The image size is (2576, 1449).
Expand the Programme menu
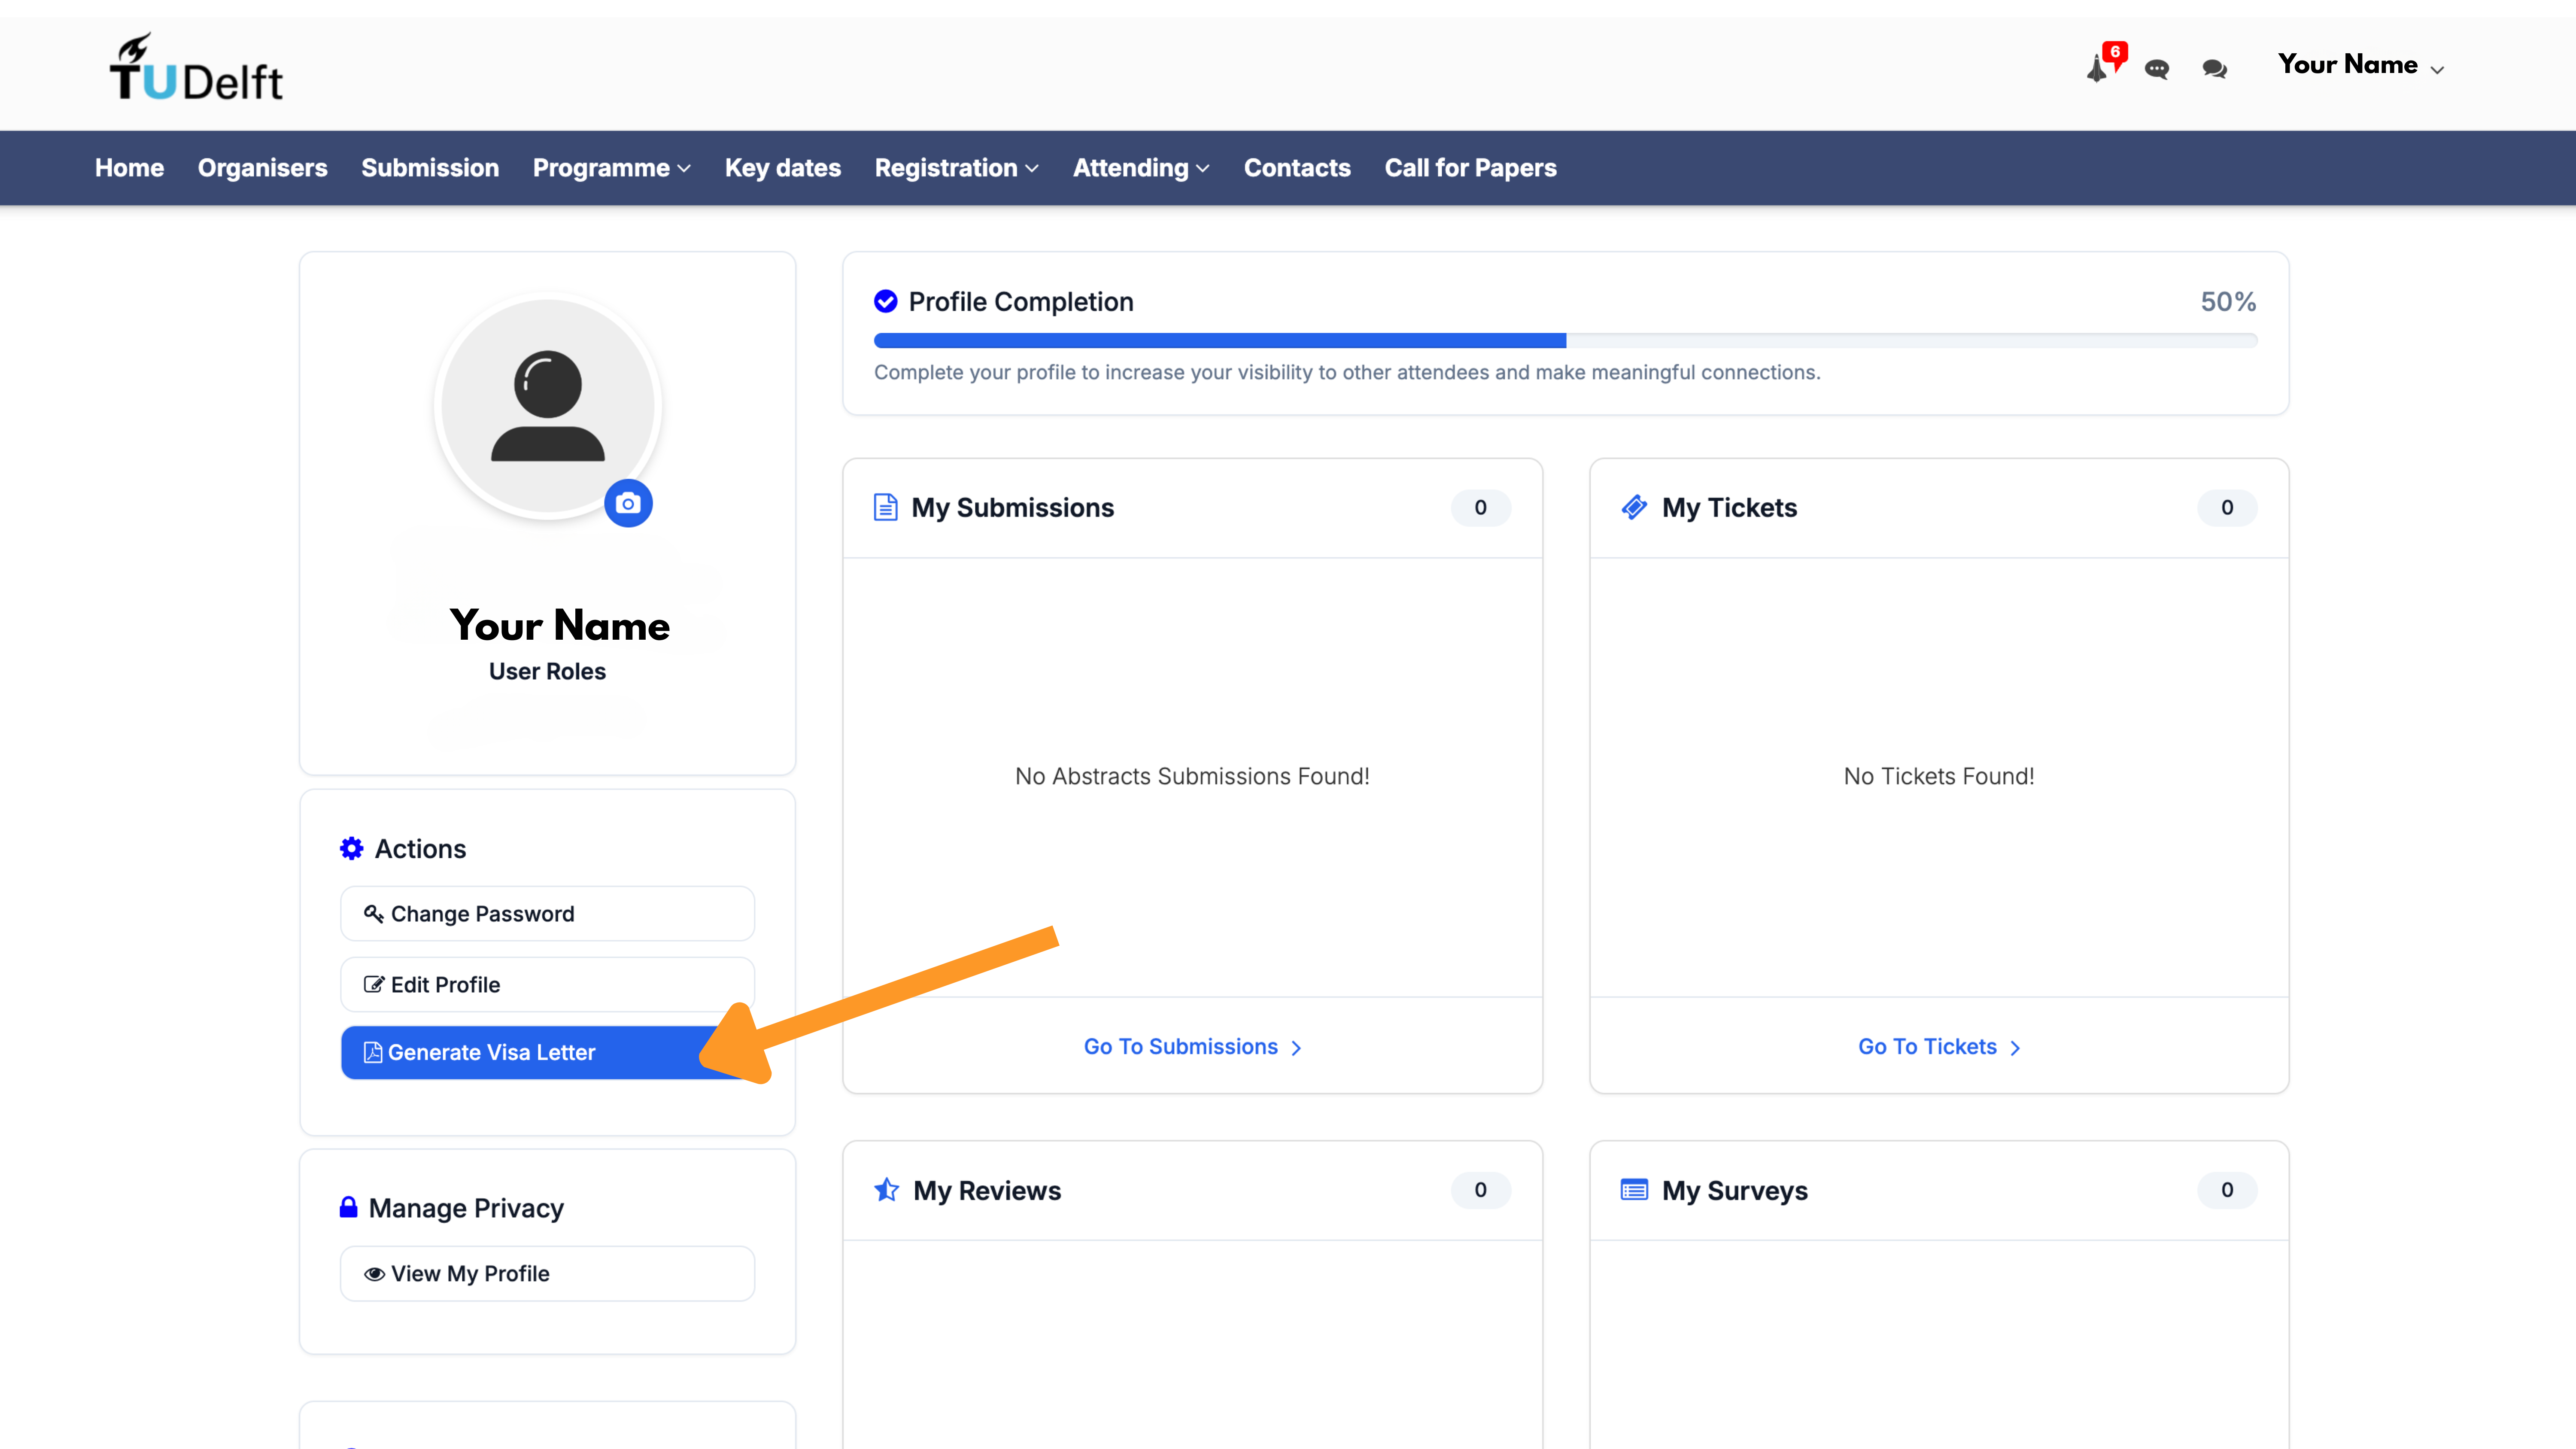(611, 168)
